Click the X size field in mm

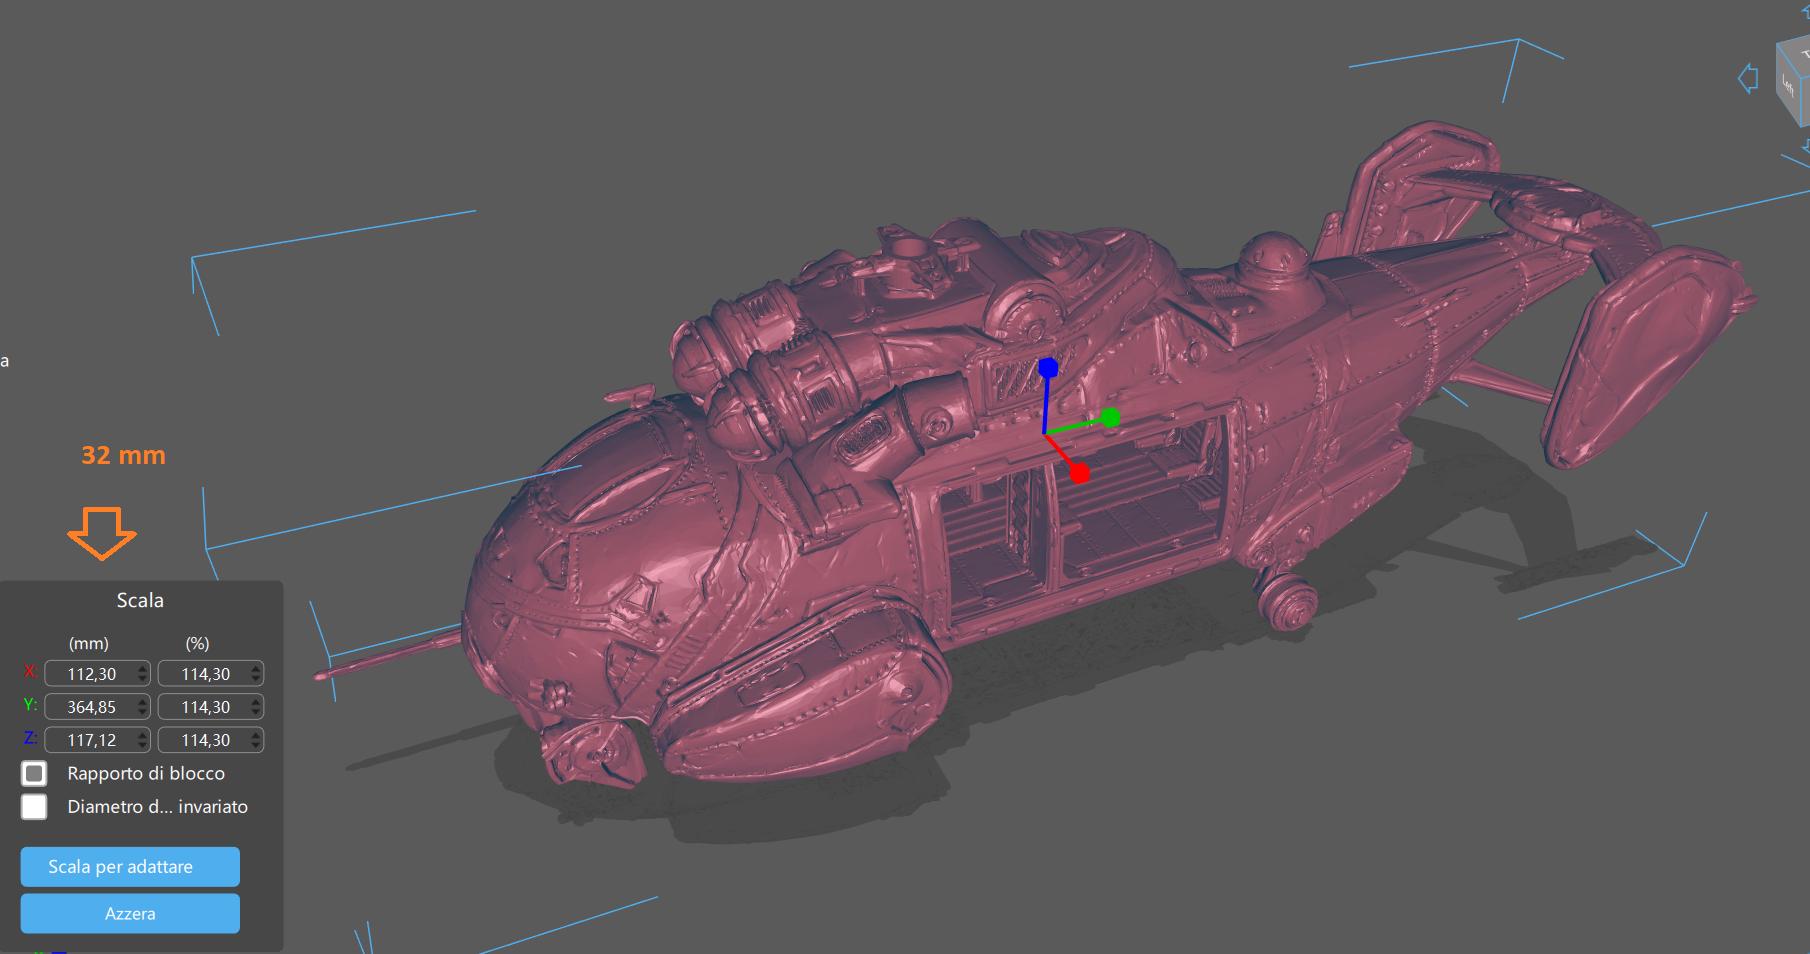click(90, 674)
